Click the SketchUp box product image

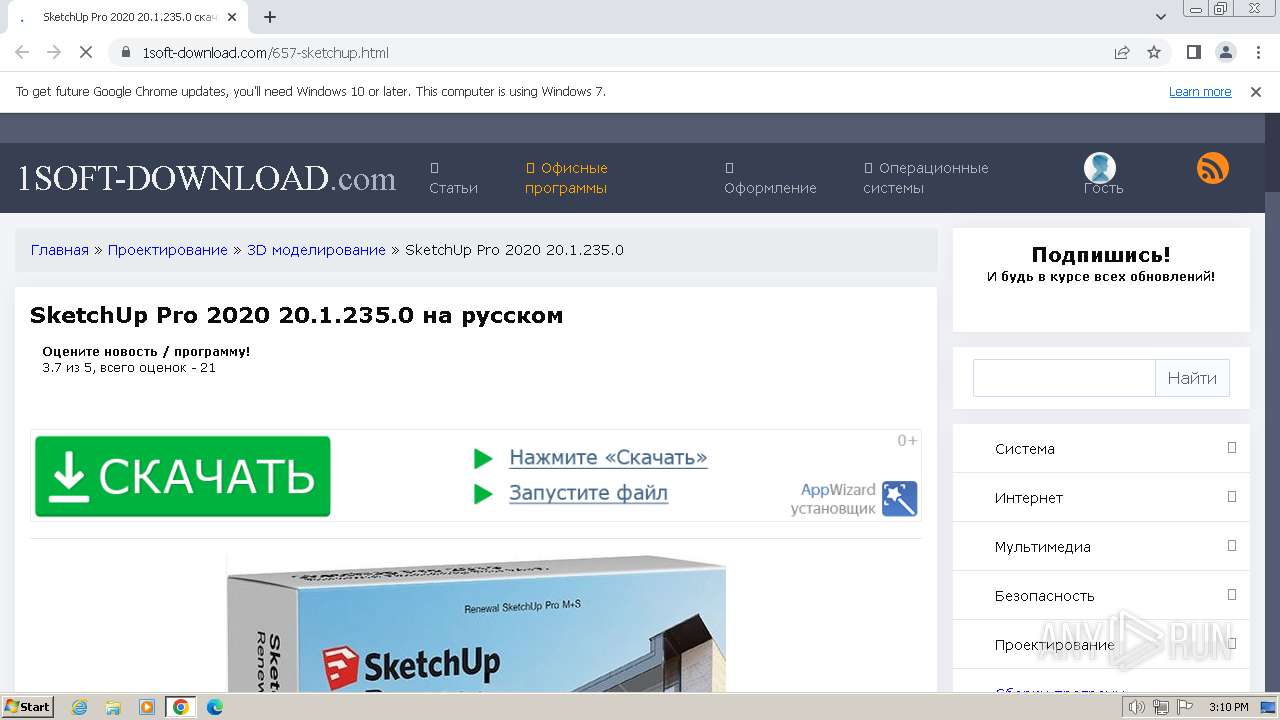(476, 623)
